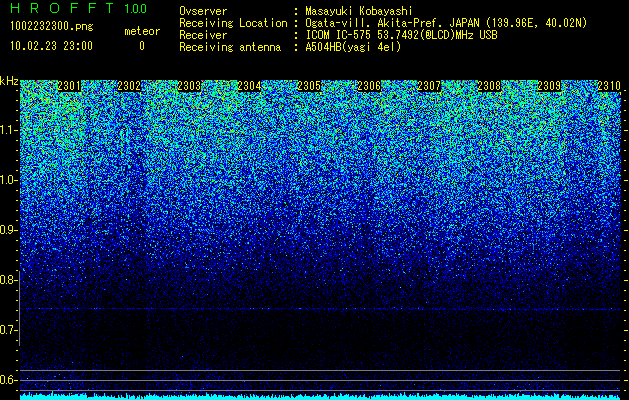Click the 2306 time marker
Screen dimensions: 629x400
369,86
